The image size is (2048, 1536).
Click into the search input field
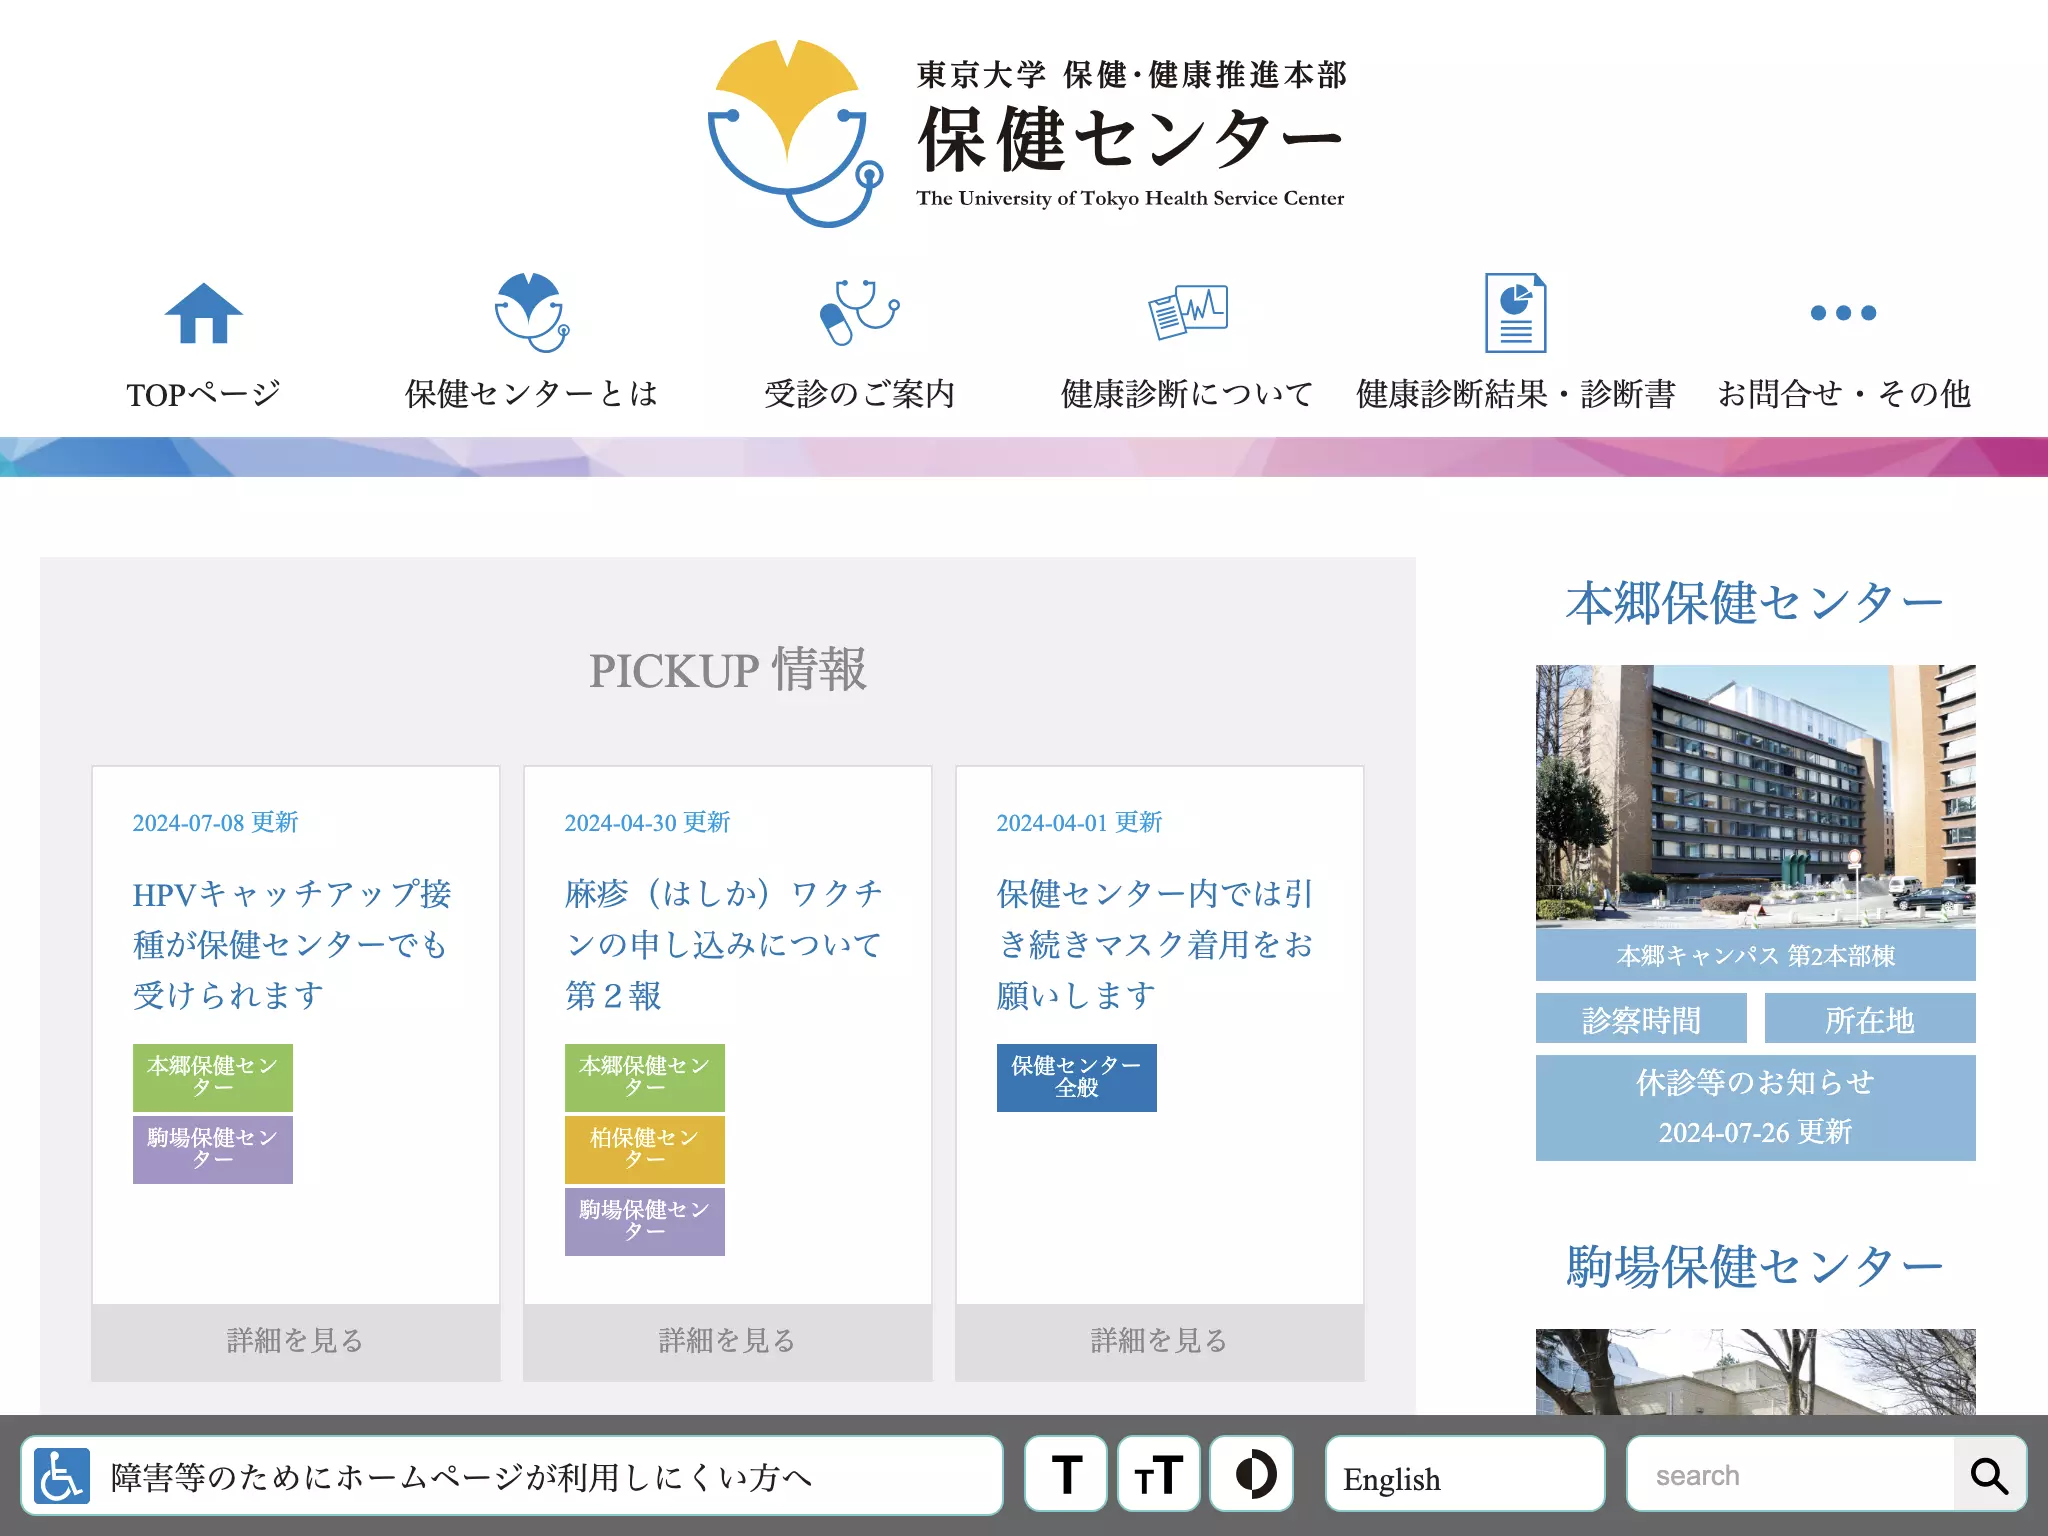(x=1791, y=1475)
